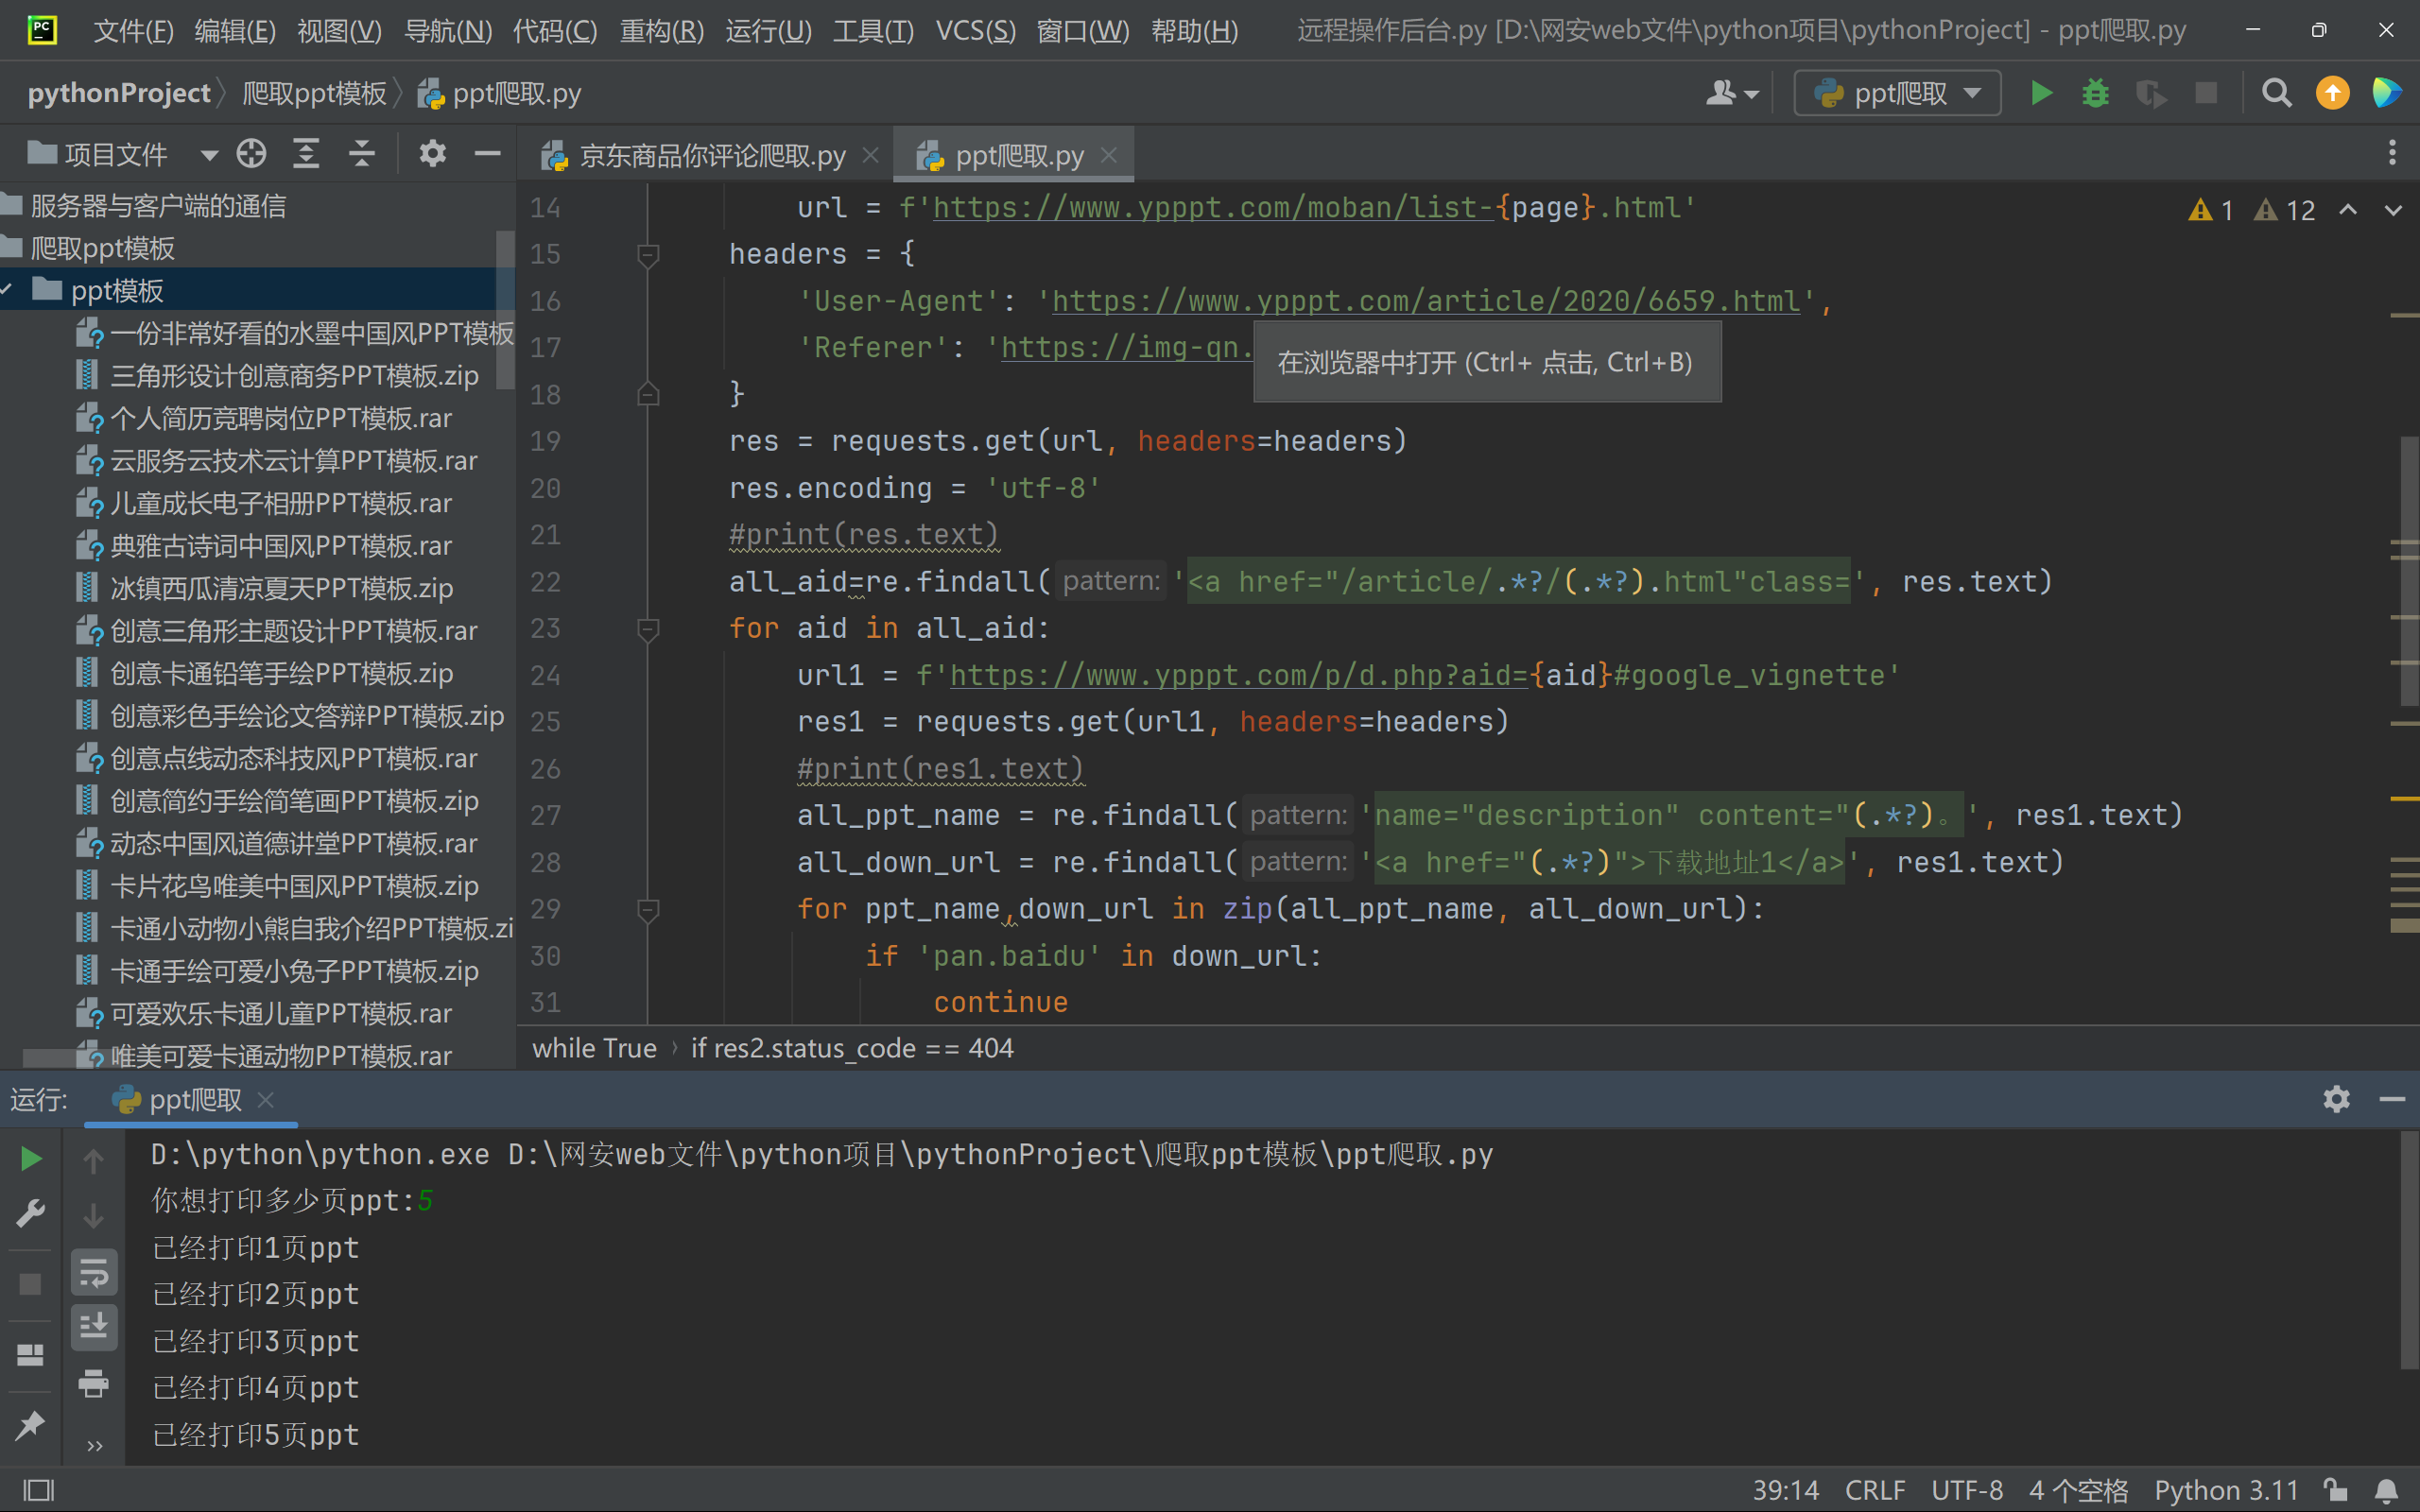Toggle fold marker at line 23 for loop
Screen dimensions: 2420x1512
648,628
